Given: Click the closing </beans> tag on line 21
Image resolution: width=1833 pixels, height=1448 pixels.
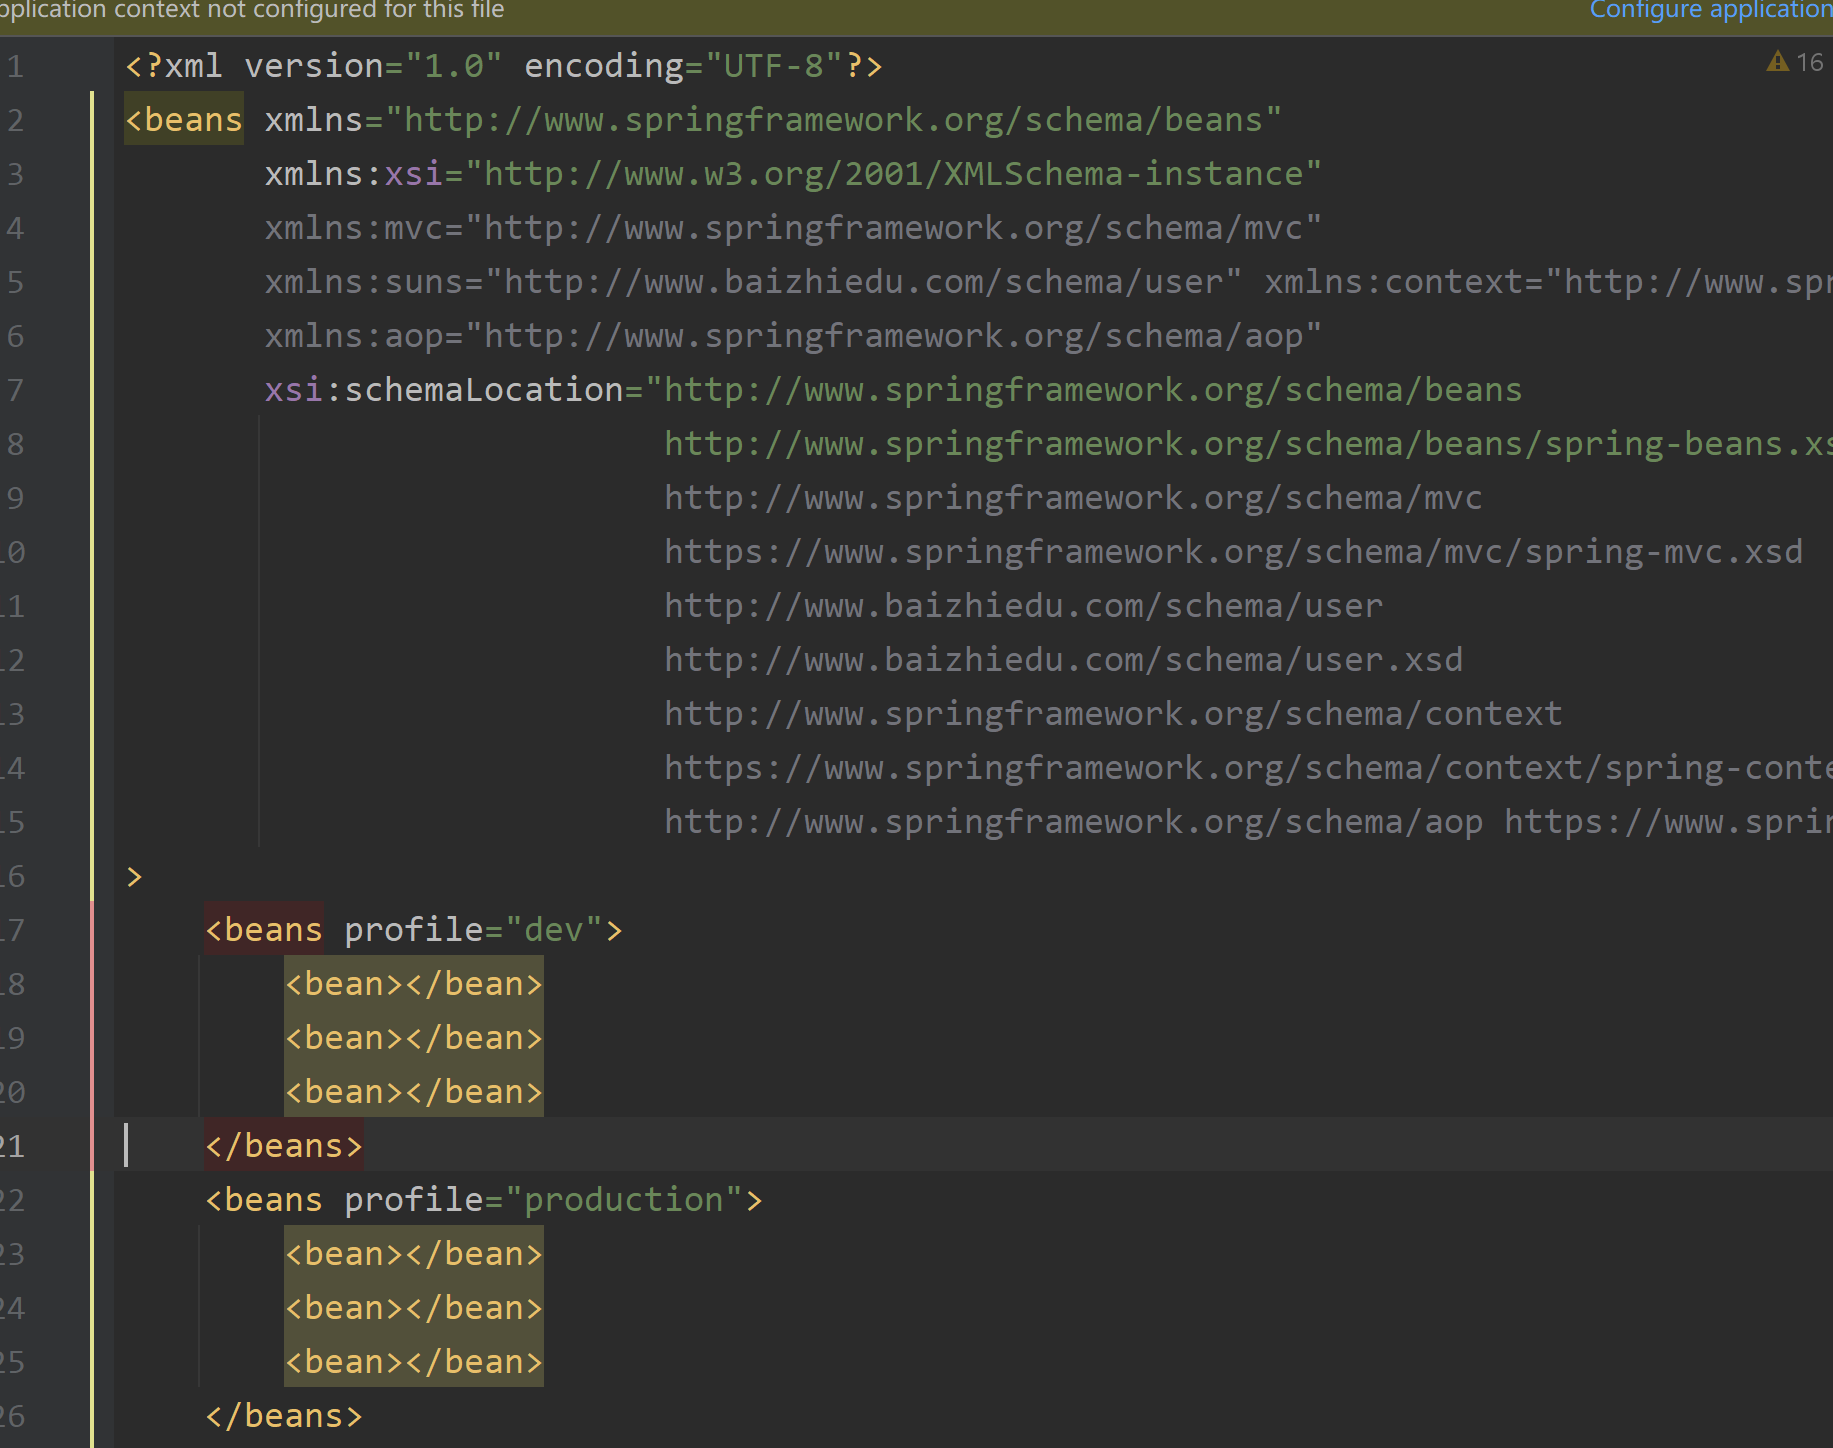Looking at the screenshot, I should (x=284, y=1146).
